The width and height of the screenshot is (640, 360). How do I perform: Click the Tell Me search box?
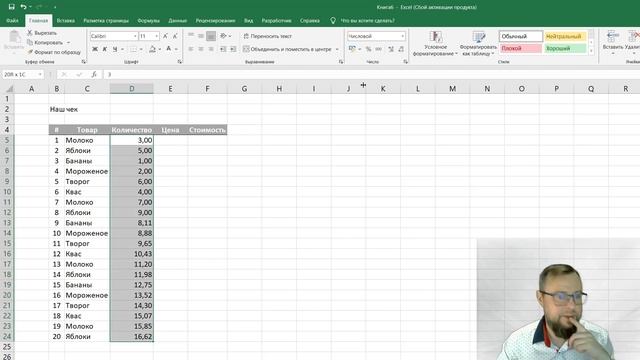(367, 20)
